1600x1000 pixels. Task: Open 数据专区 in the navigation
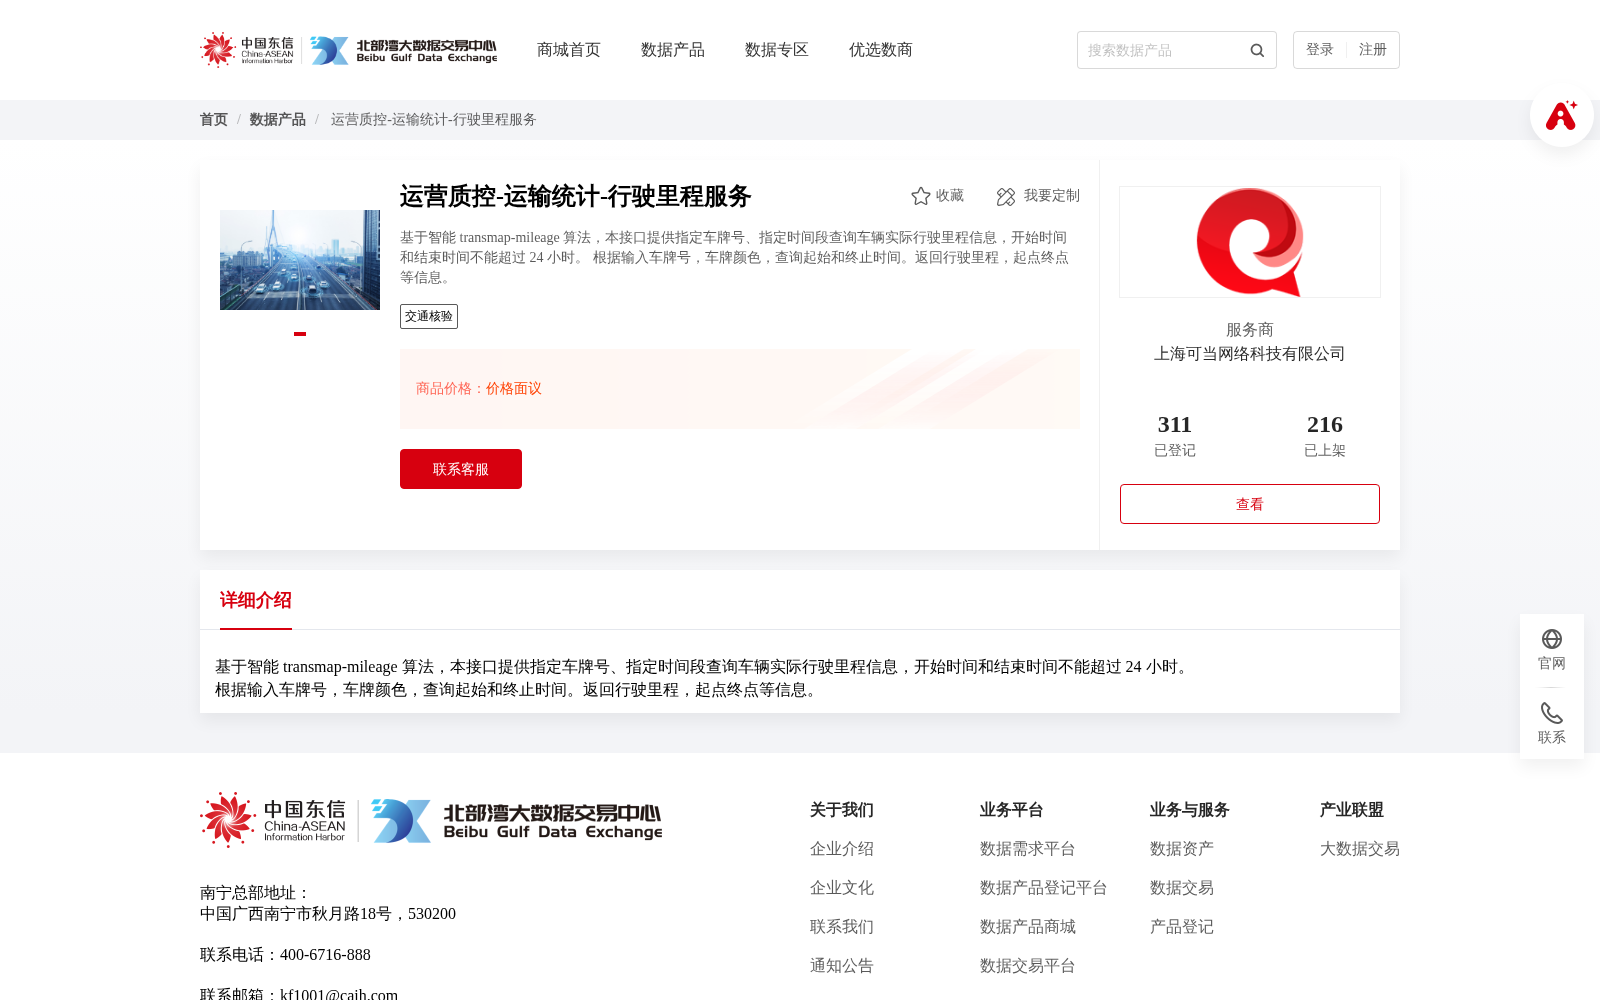[x=777, y=50]
